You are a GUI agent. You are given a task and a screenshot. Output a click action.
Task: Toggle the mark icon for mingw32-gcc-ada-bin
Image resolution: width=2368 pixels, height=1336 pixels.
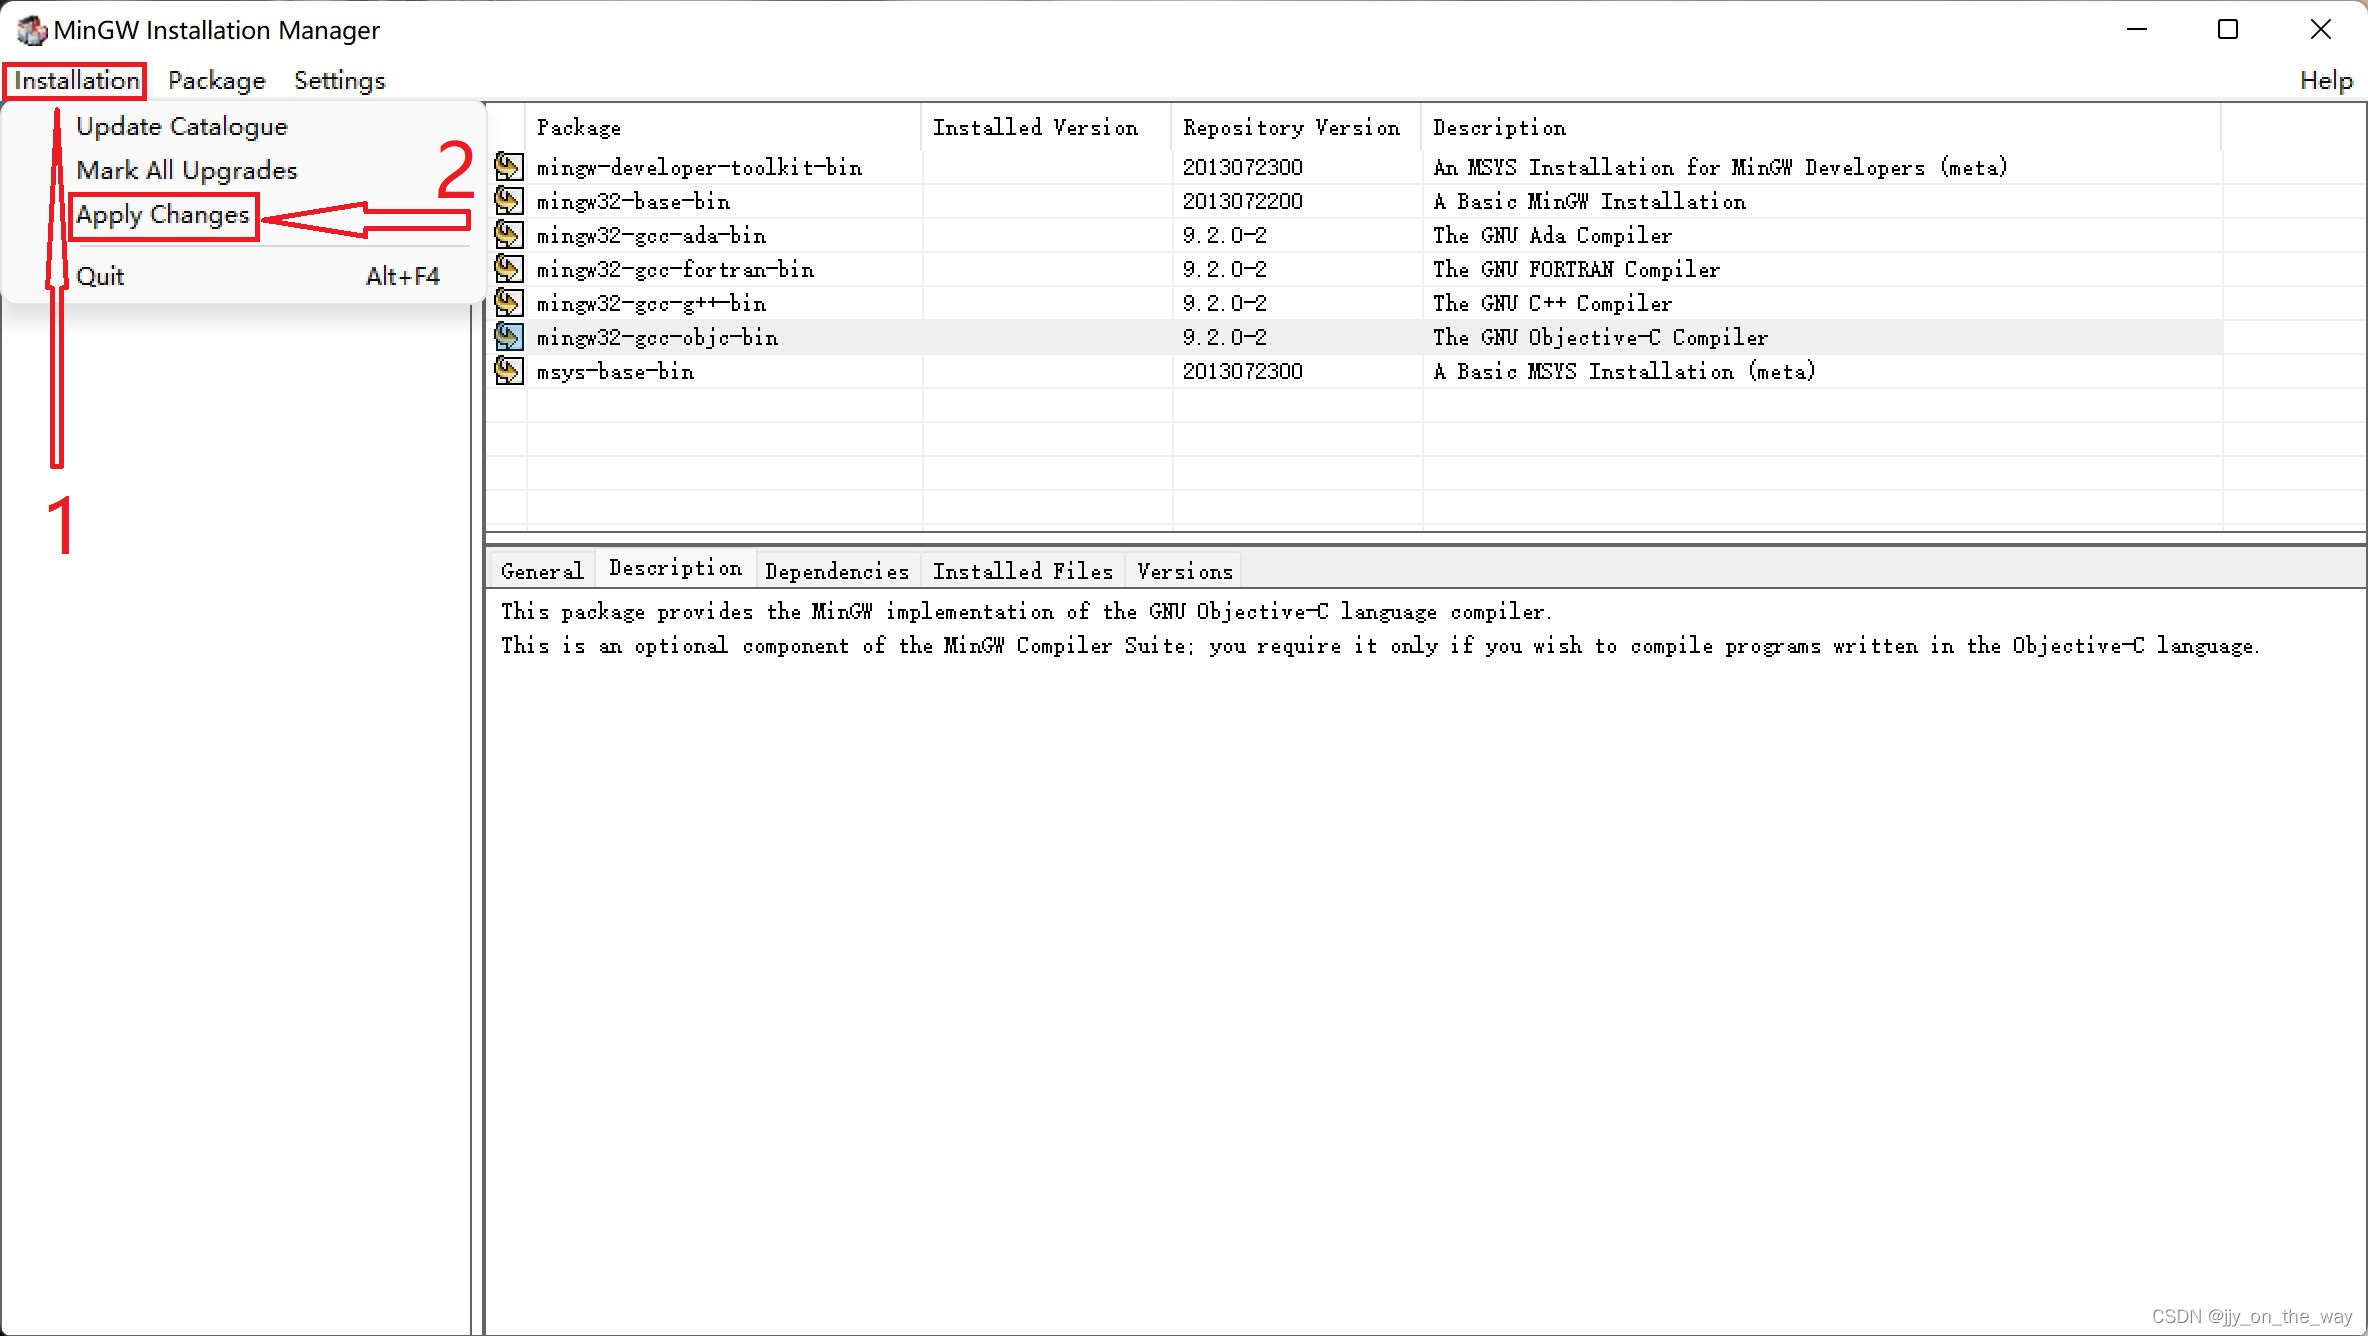point(508,234)
